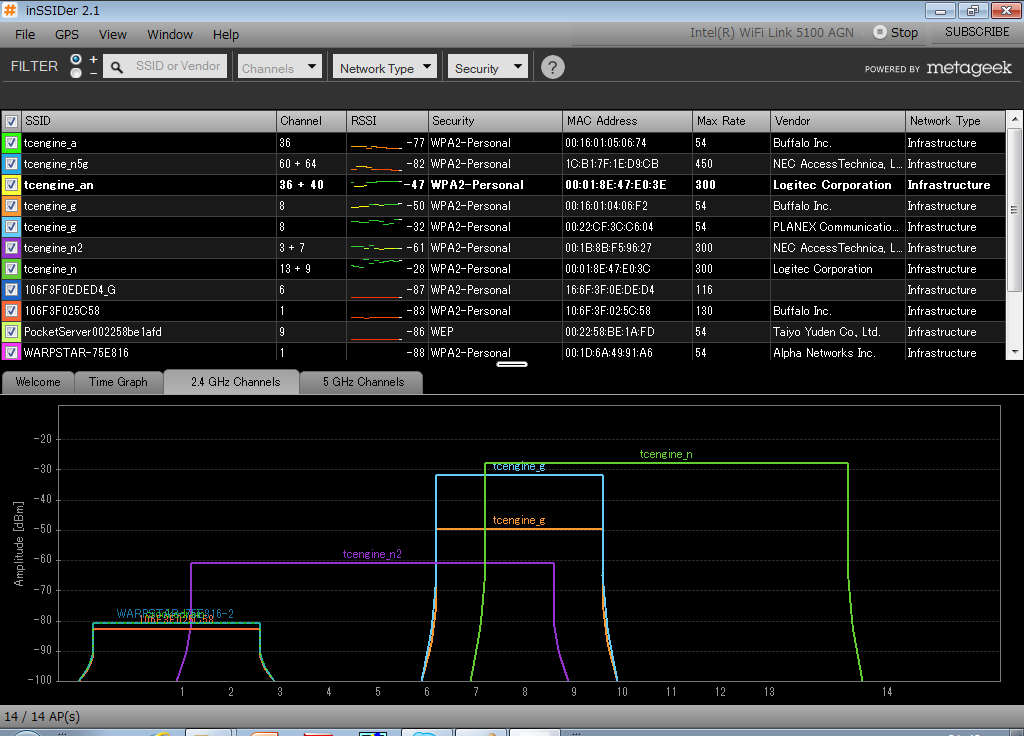Click the purple tcengine_n2 label in the graph
Image resolution: width=1024 pixels, height=736 pixels.
click(x=372, y=554)
